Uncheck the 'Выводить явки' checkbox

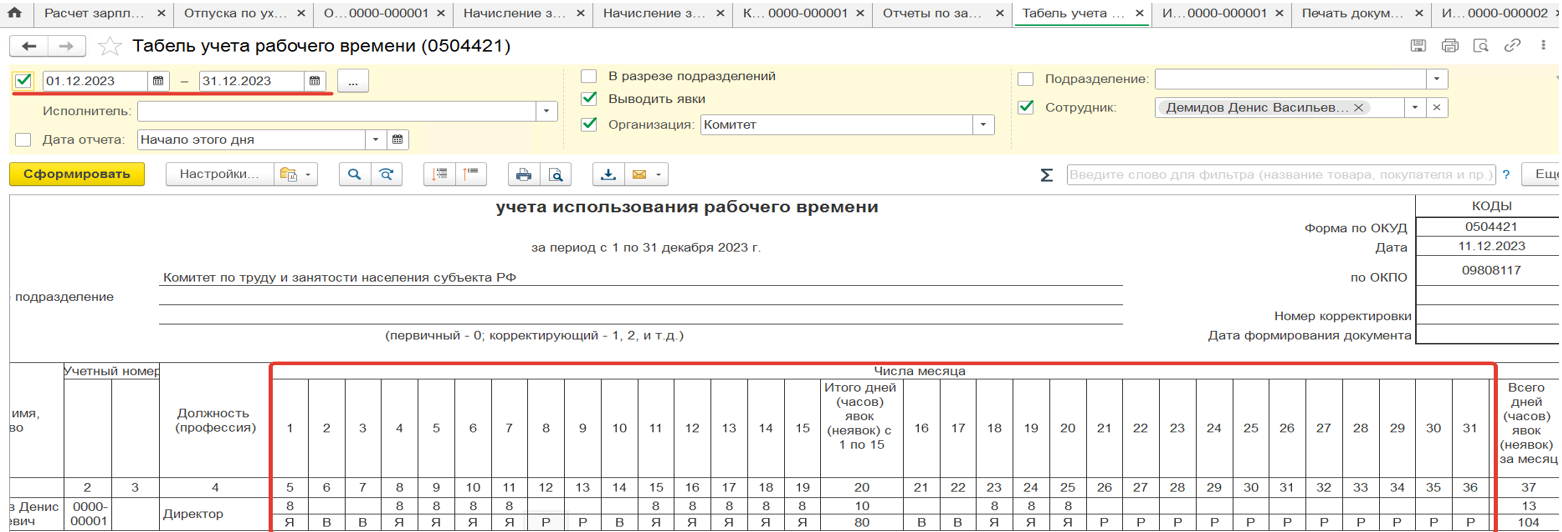[589, 99]
